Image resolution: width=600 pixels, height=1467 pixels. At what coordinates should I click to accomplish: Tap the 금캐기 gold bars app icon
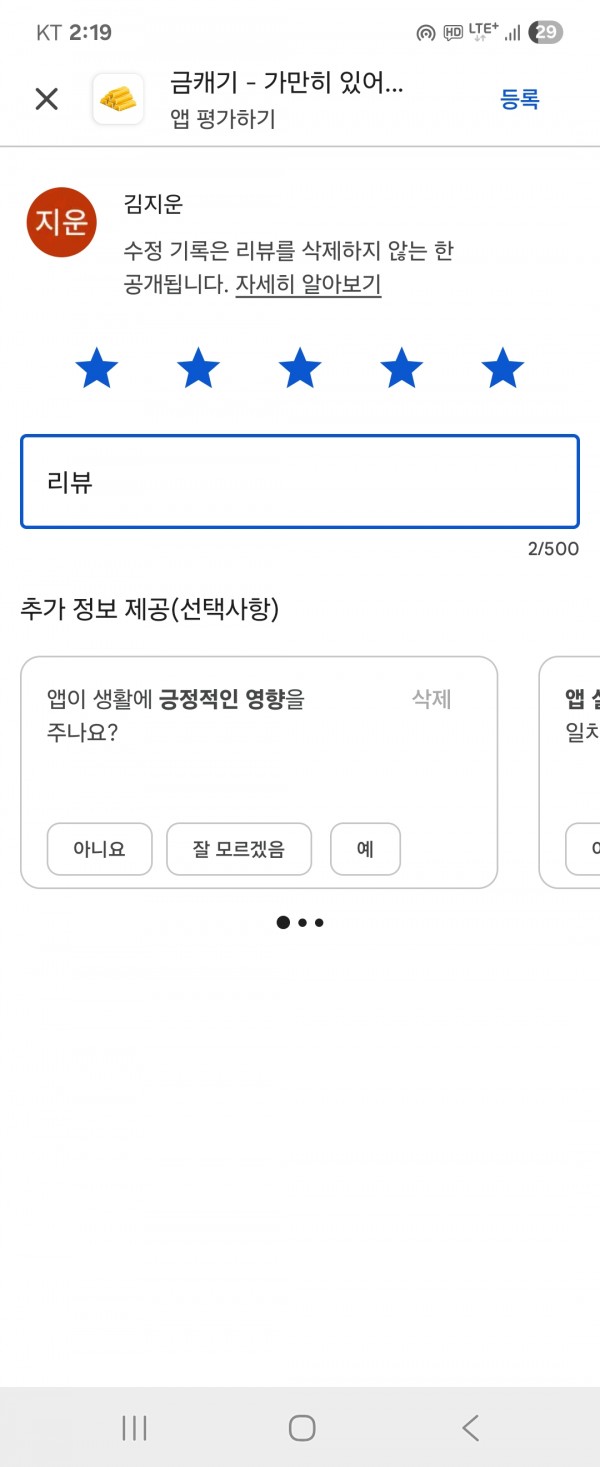[118, 99]
